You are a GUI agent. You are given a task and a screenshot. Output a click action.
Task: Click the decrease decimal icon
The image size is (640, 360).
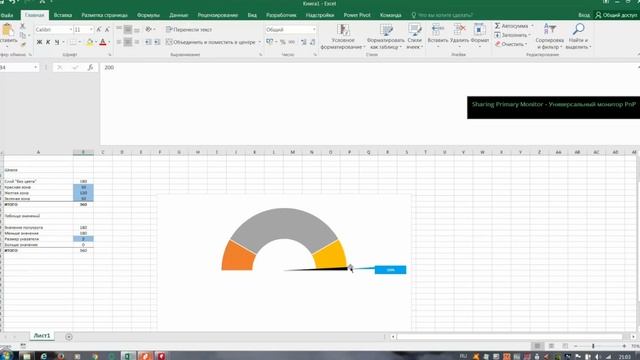point(313,42)
